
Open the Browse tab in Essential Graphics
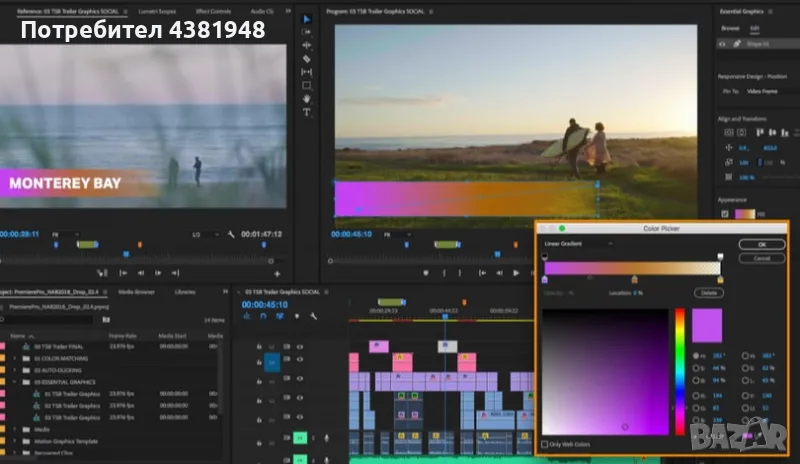[x=731, y=28]
